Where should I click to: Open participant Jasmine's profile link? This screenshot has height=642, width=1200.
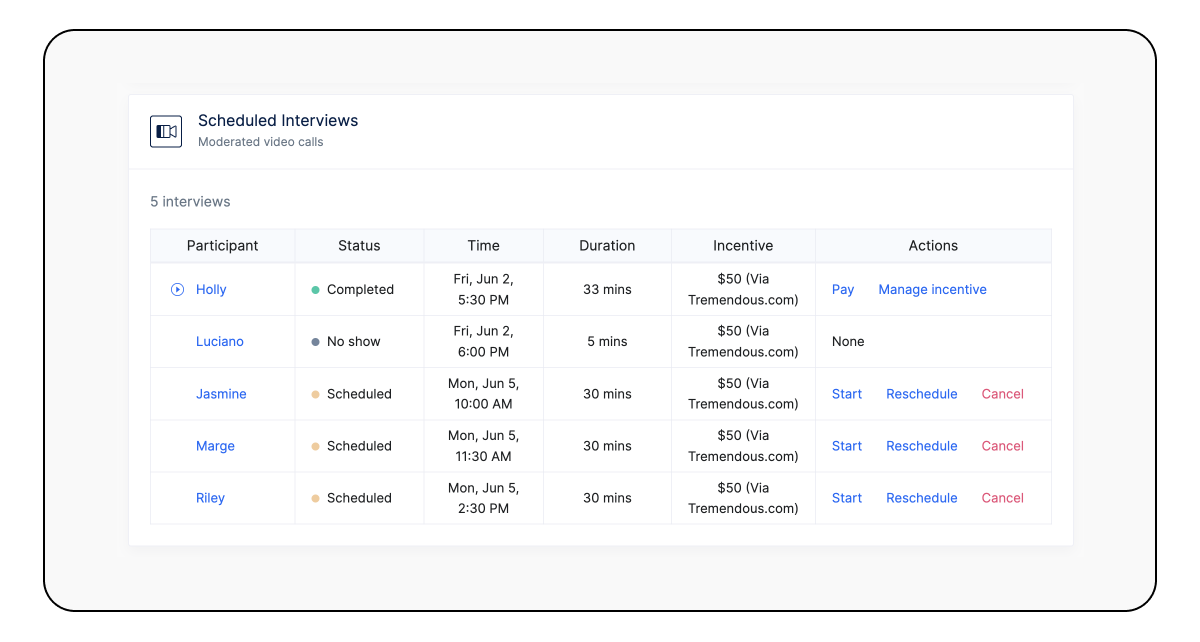(x=221, y=394)
